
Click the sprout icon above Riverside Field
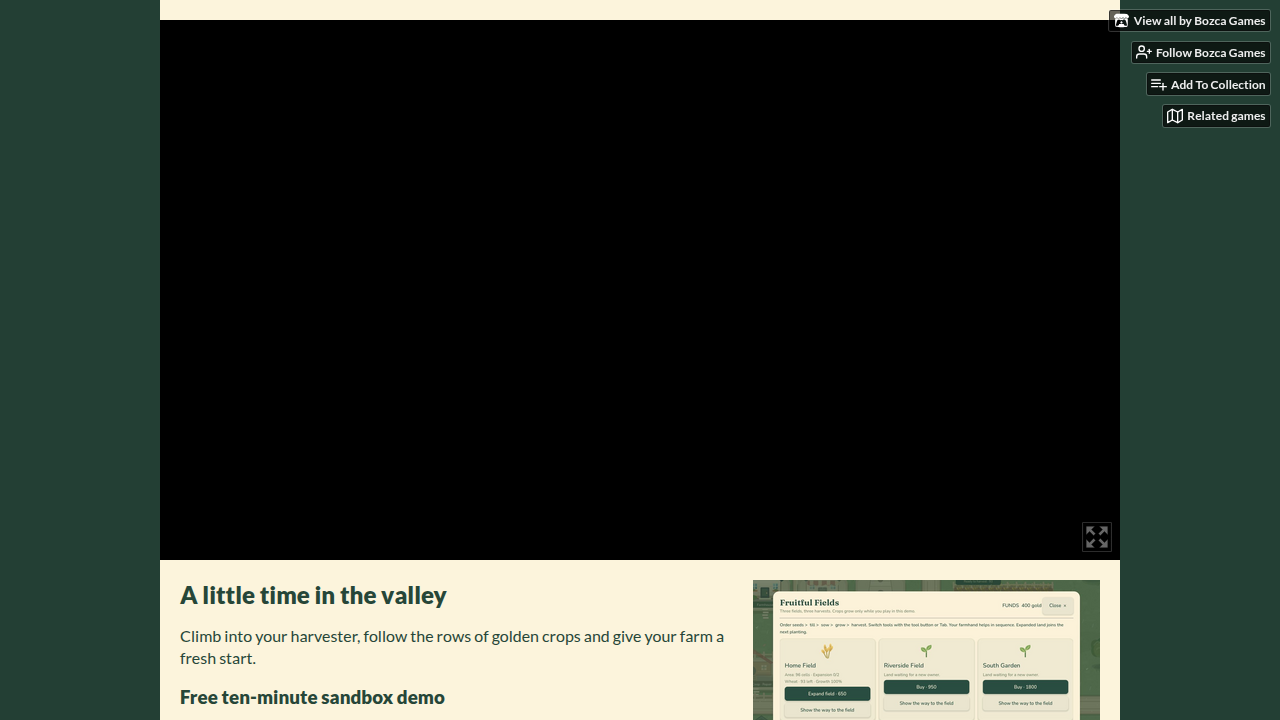pos(926,651)
